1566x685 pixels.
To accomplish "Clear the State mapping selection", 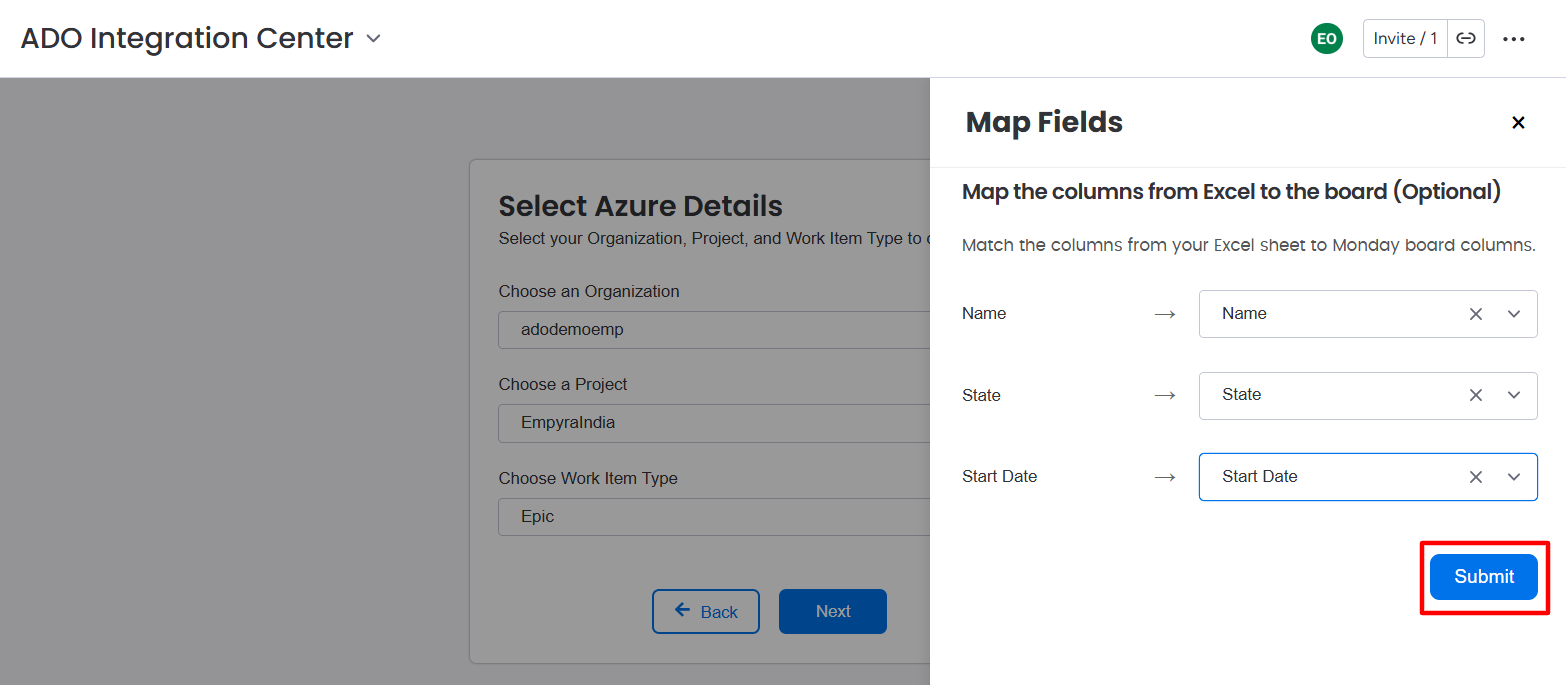I will click(1476, 395).
